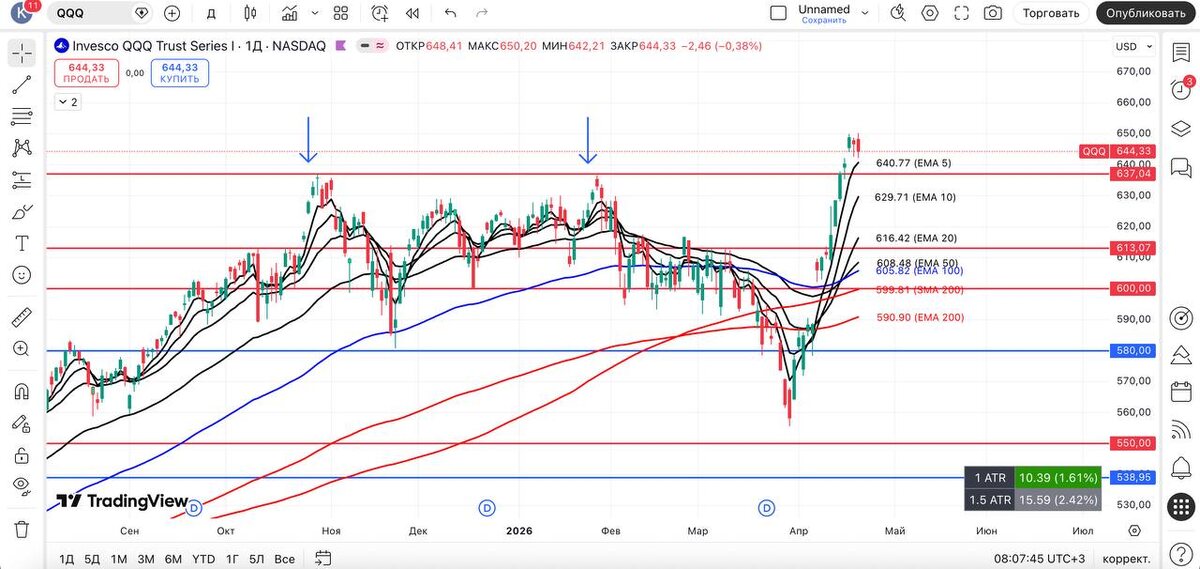
Task: Toggle stay in drawing mode
Action: point(21,424)
